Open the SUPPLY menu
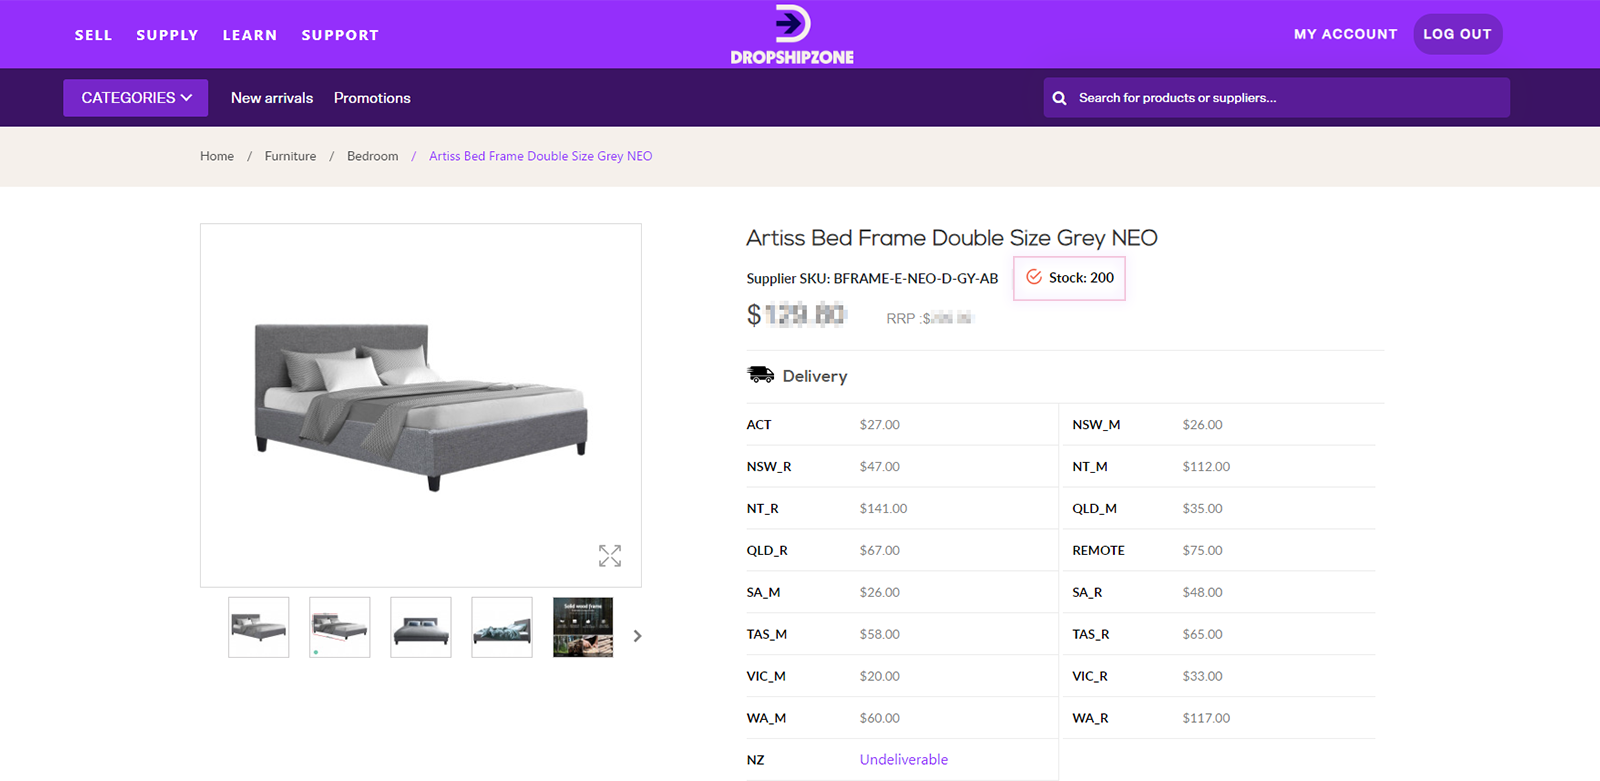This screenshot has width=1600, height=781. [167, 35]
